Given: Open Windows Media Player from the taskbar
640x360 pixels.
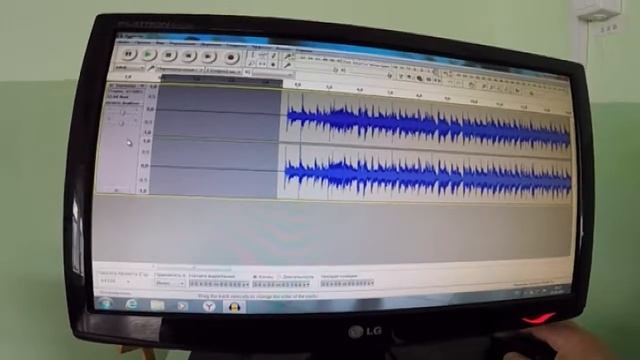Looking at the screenshot, I should click(182, 305).
